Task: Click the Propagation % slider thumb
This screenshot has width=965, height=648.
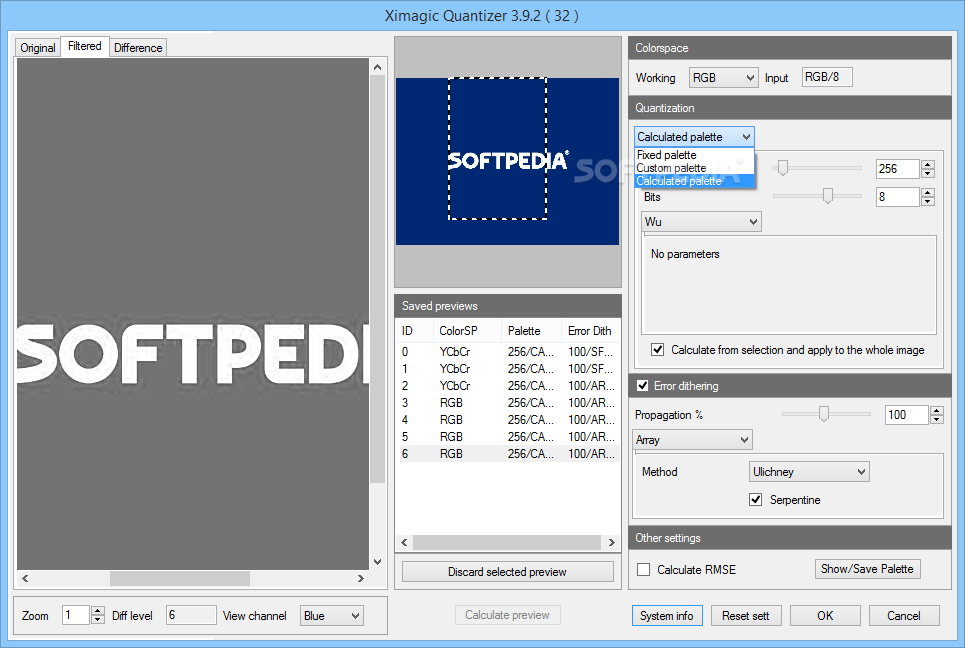Action: click(823, 414)
